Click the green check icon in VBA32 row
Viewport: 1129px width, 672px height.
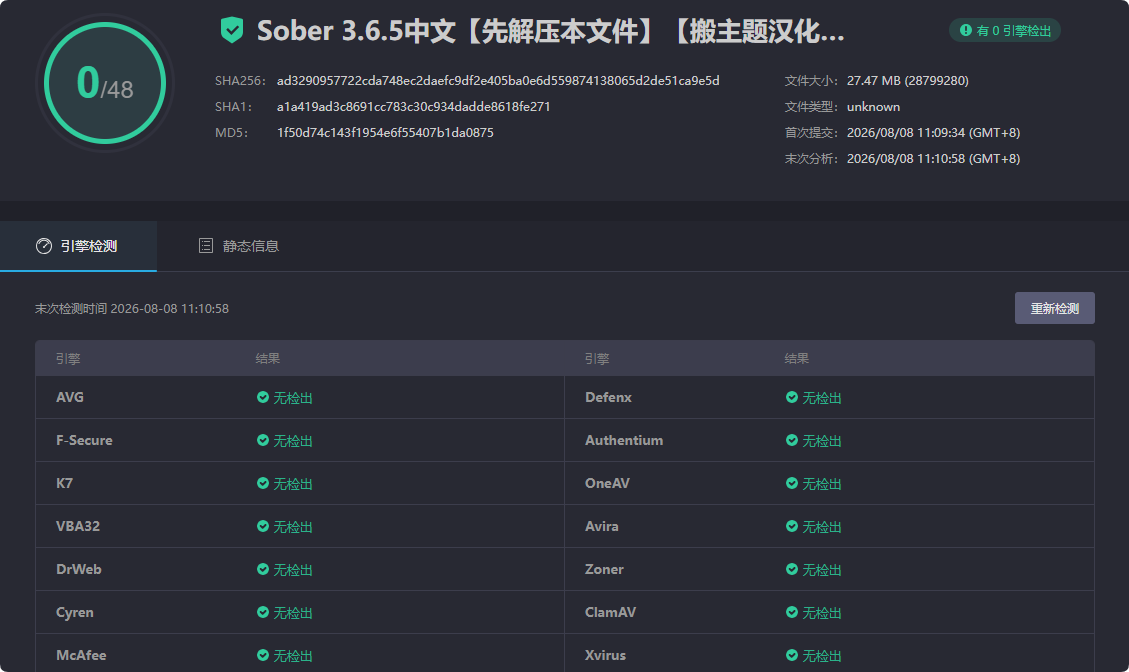tap(263, 527)
